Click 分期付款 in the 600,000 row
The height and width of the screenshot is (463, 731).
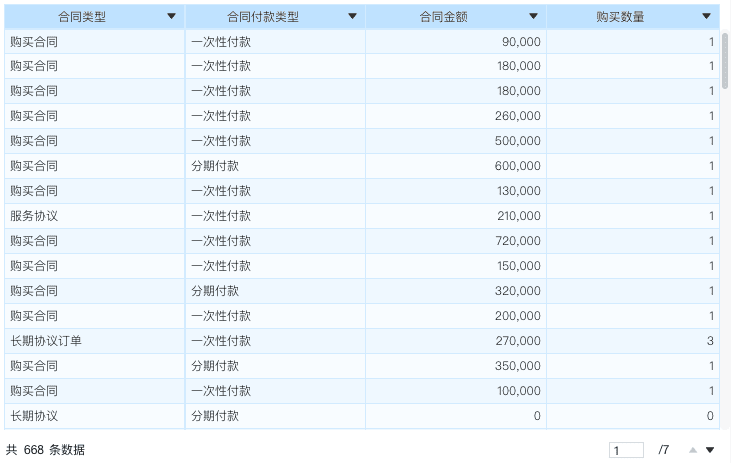point(276,166)
